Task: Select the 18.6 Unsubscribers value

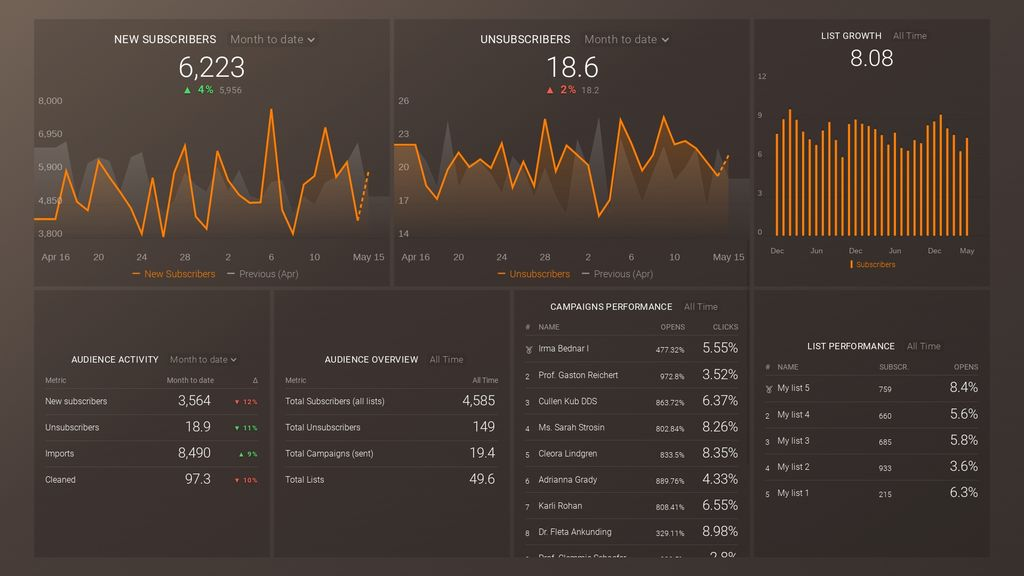Action: [x=572, y=67]
